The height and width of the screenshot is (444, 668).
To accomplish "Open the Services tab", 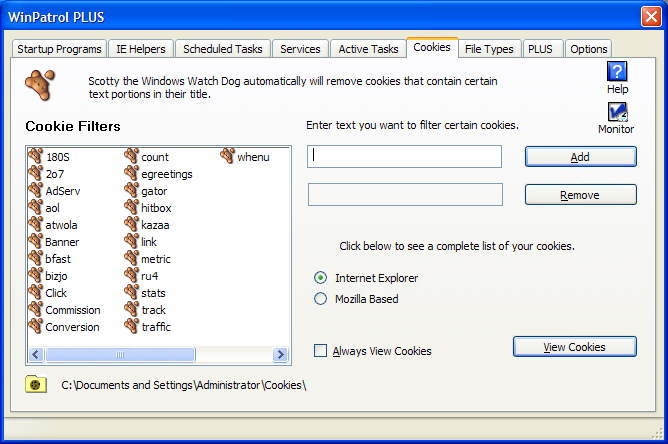I will pyautogui.click(x=300, y=49).
